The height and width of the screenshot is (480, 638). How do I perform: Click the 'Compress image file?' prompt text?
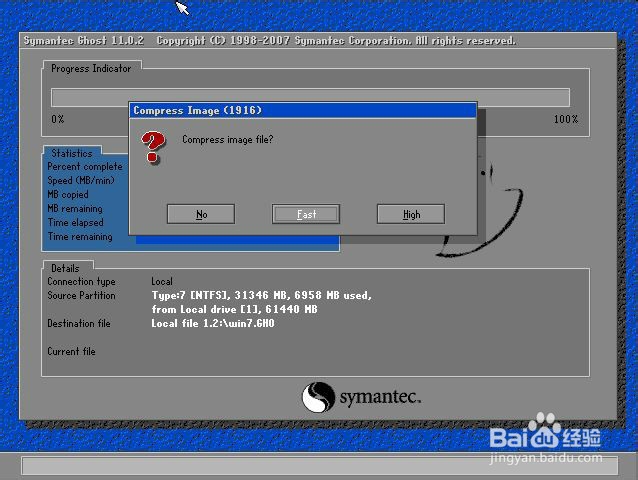[227, 140]
